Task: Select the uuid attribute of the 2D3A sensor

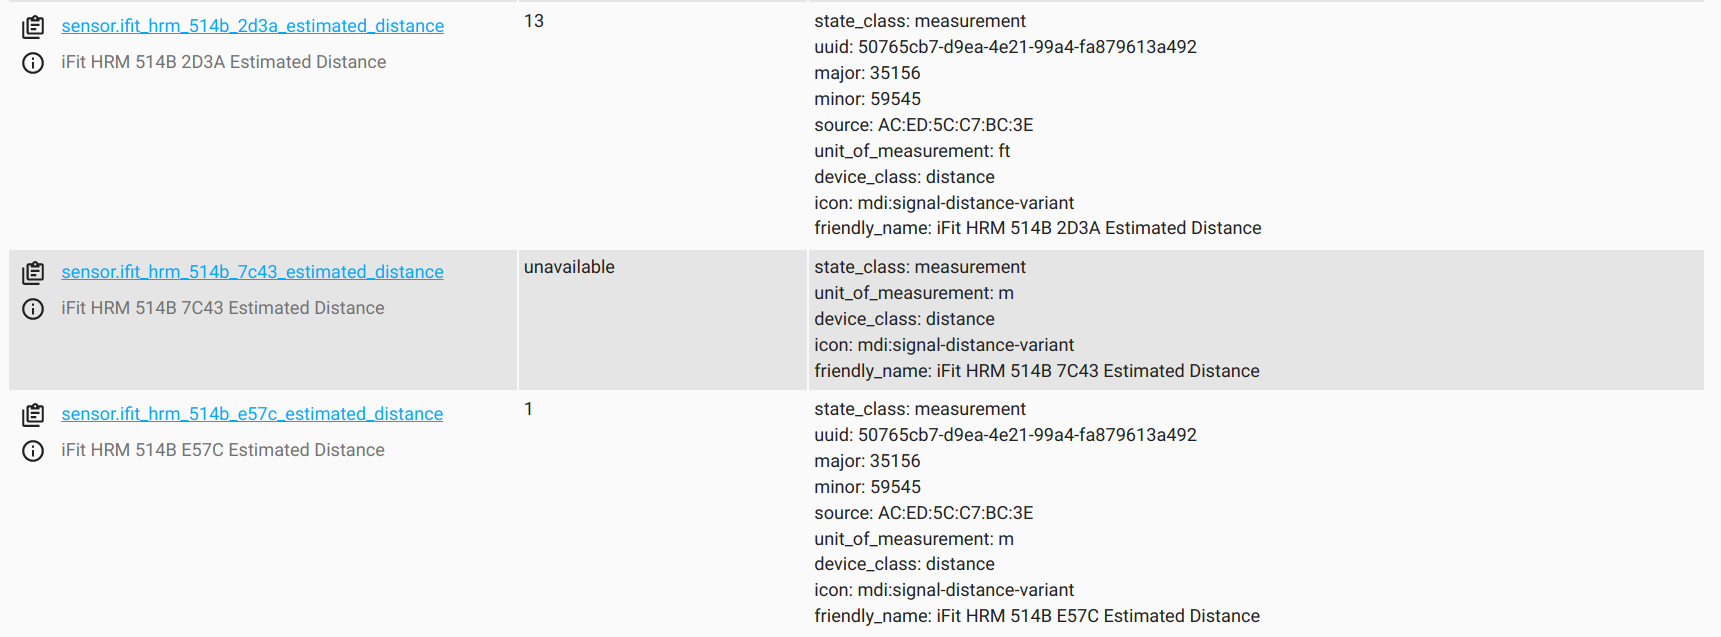Action: point(1004,46)
